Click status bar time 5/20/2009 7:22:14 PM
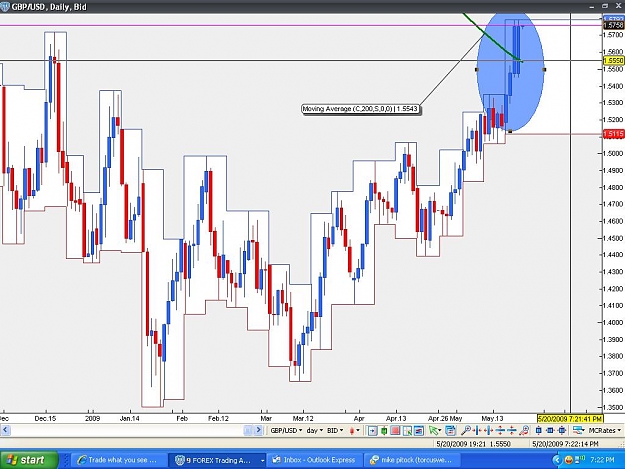Viewport: 625px width, 469px height. point(565,444)
